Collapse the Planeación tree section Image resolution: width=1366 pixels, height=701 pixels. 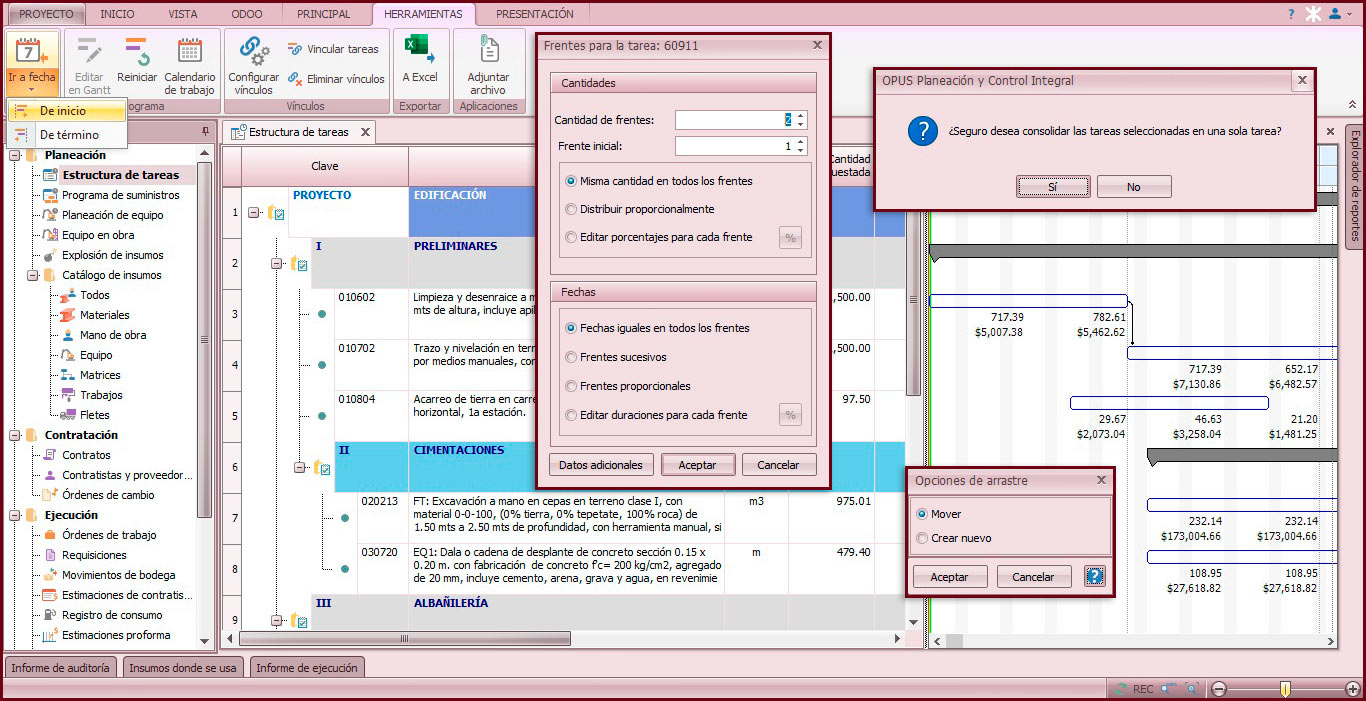tap(15, 155)
